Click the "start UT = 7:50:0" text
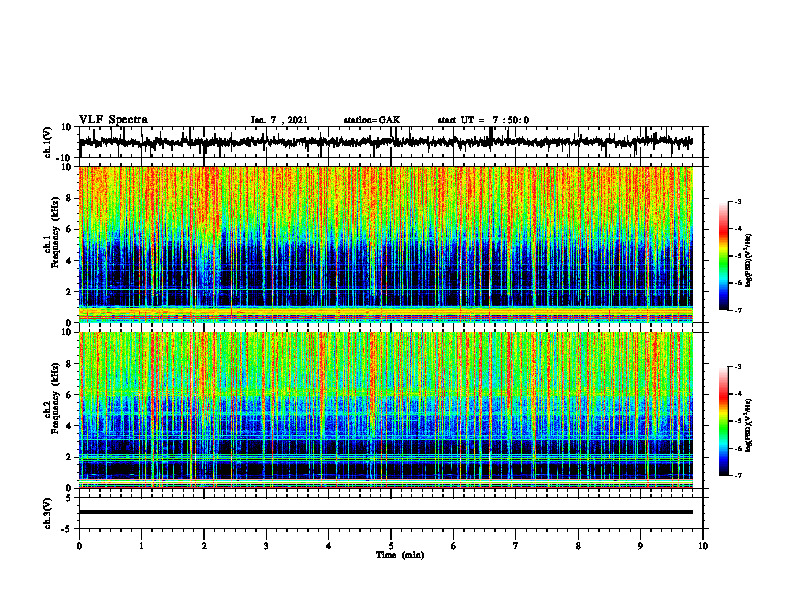 pyautogui.click(x=483, y=120)
